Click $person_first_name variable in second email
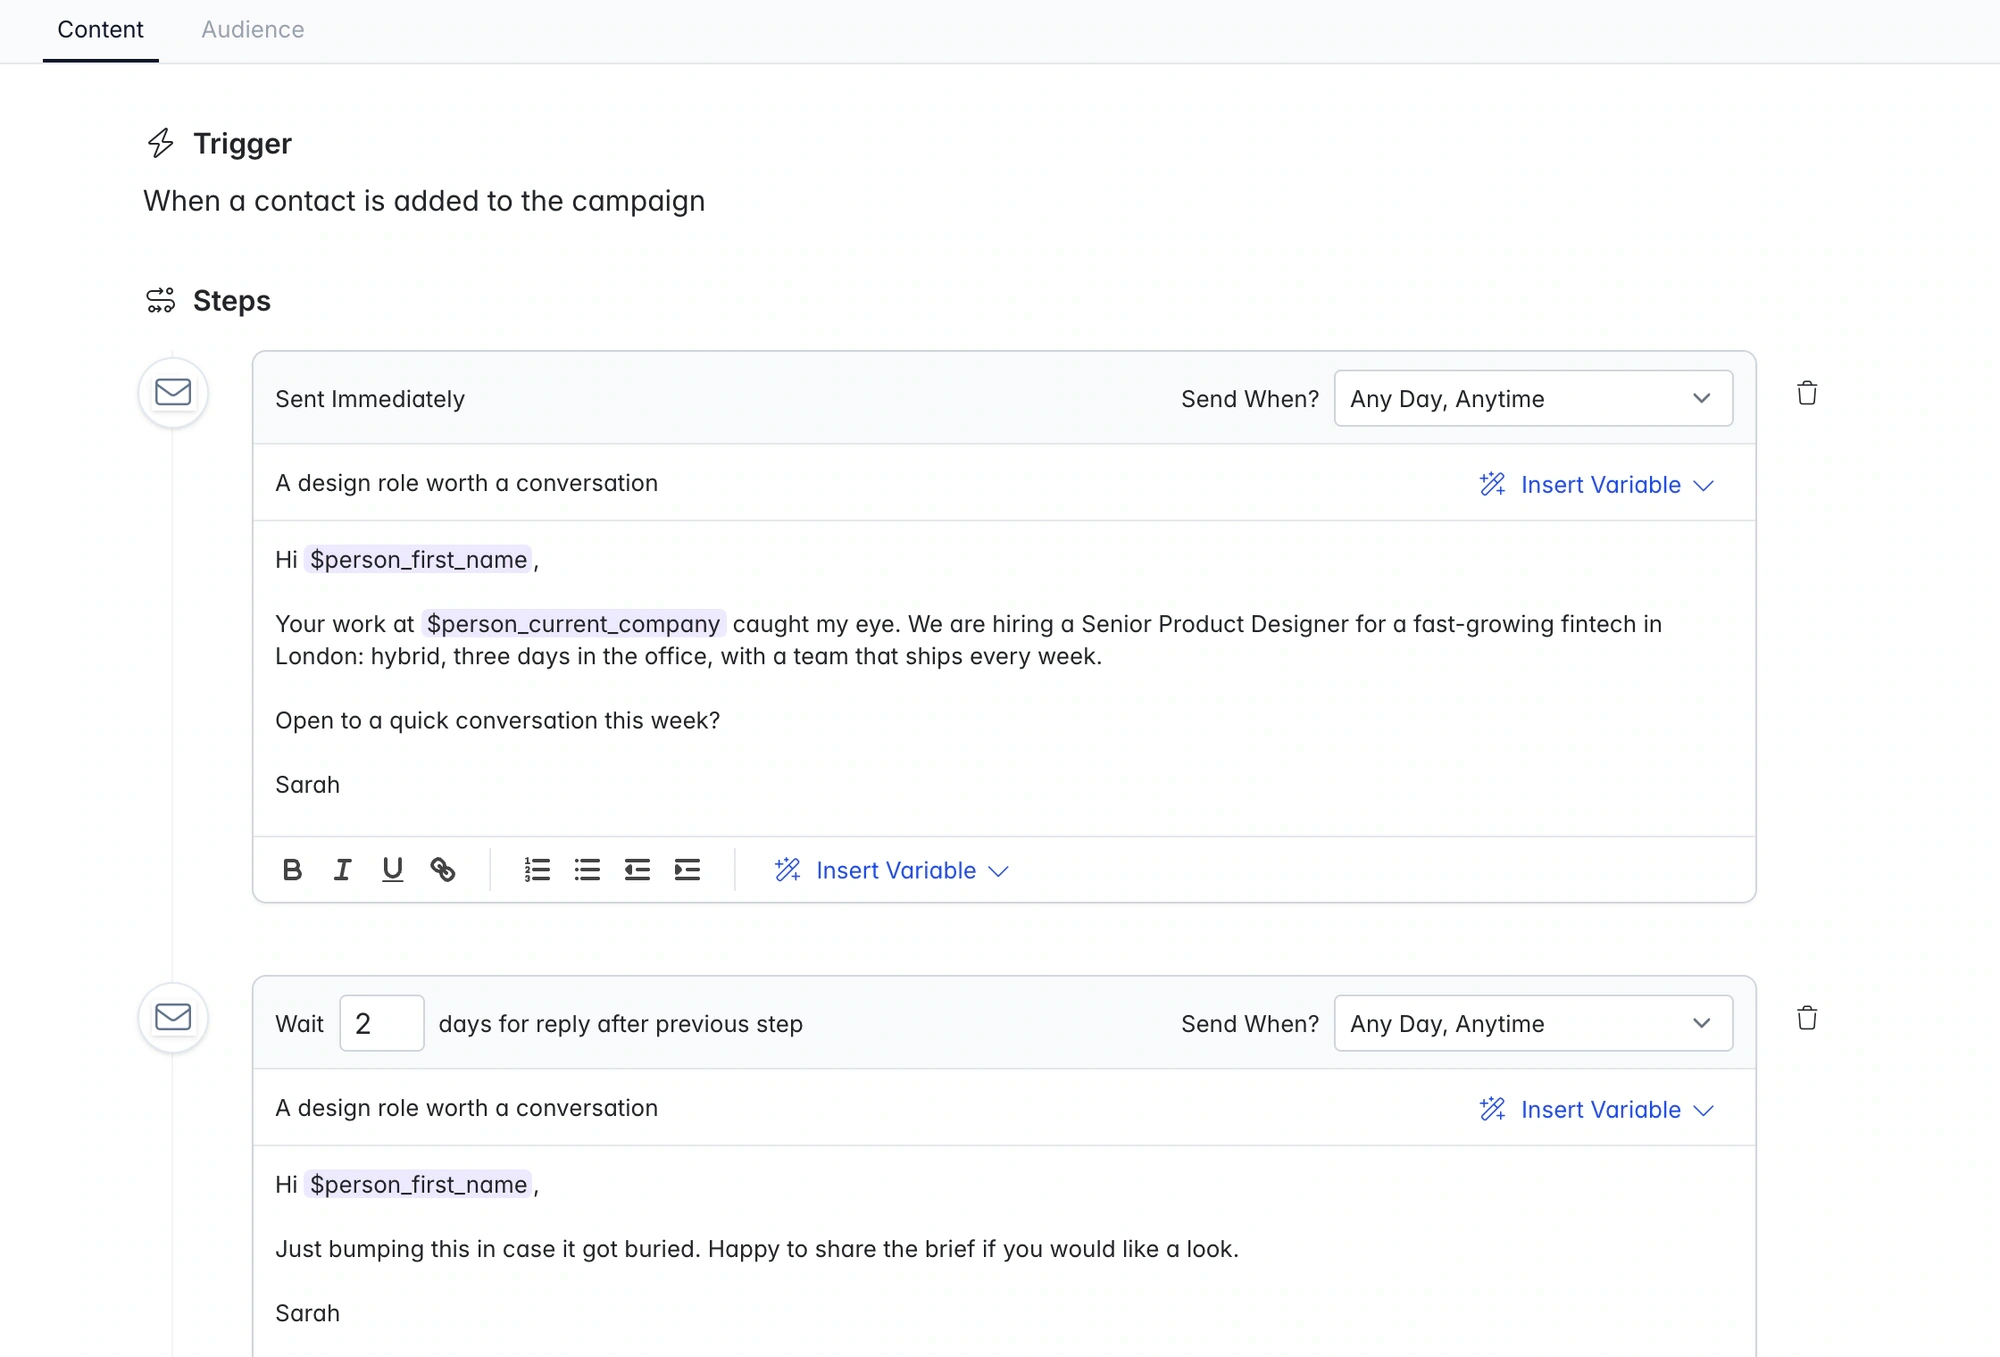Screen dimensions: 2000x1357 pos(418,1185)
